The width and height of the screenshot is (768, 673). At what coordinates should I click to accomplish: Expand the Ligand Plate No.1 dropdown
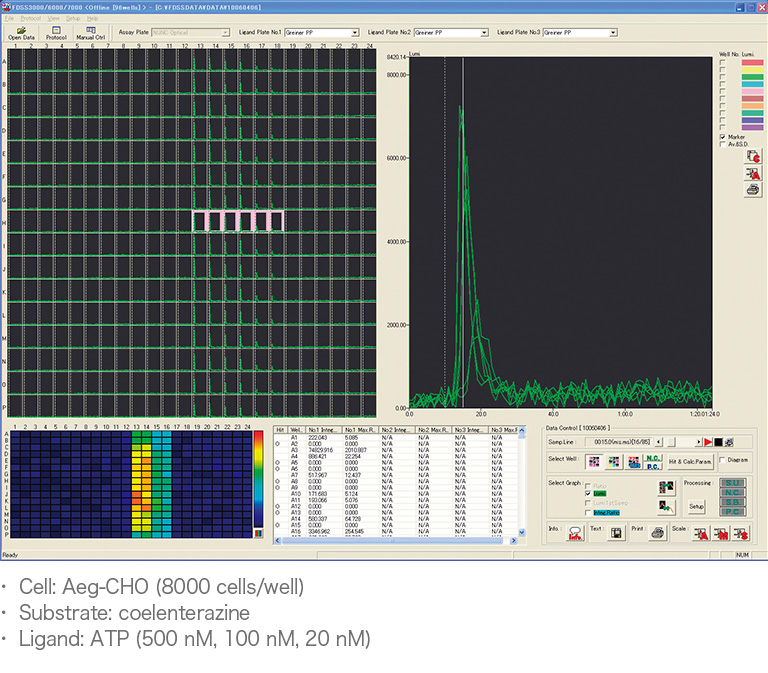(x=354, y=33)
